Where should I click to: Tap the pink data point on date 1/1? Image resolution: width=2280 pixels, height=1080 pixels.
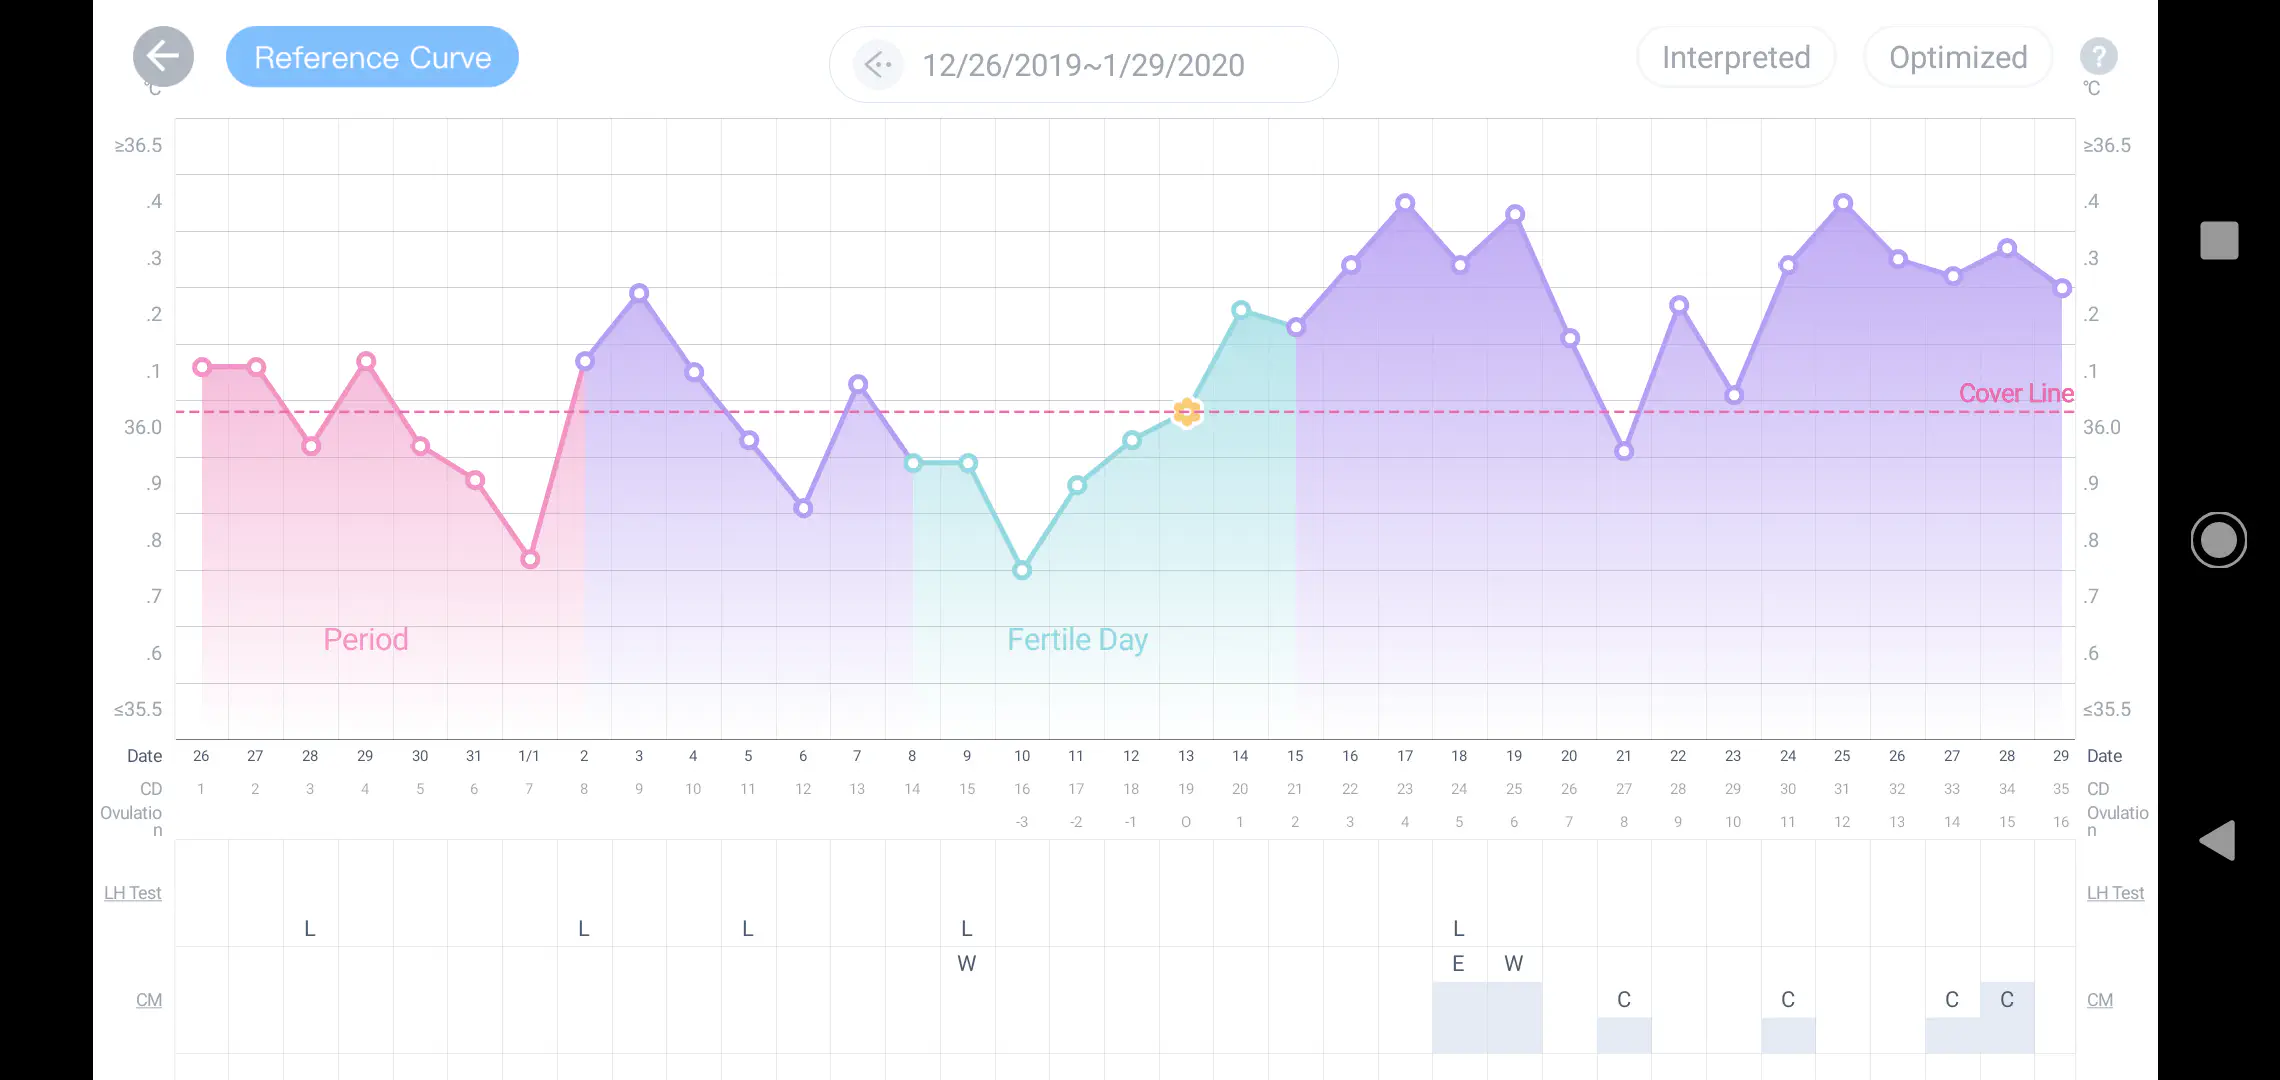coord(530,559)
